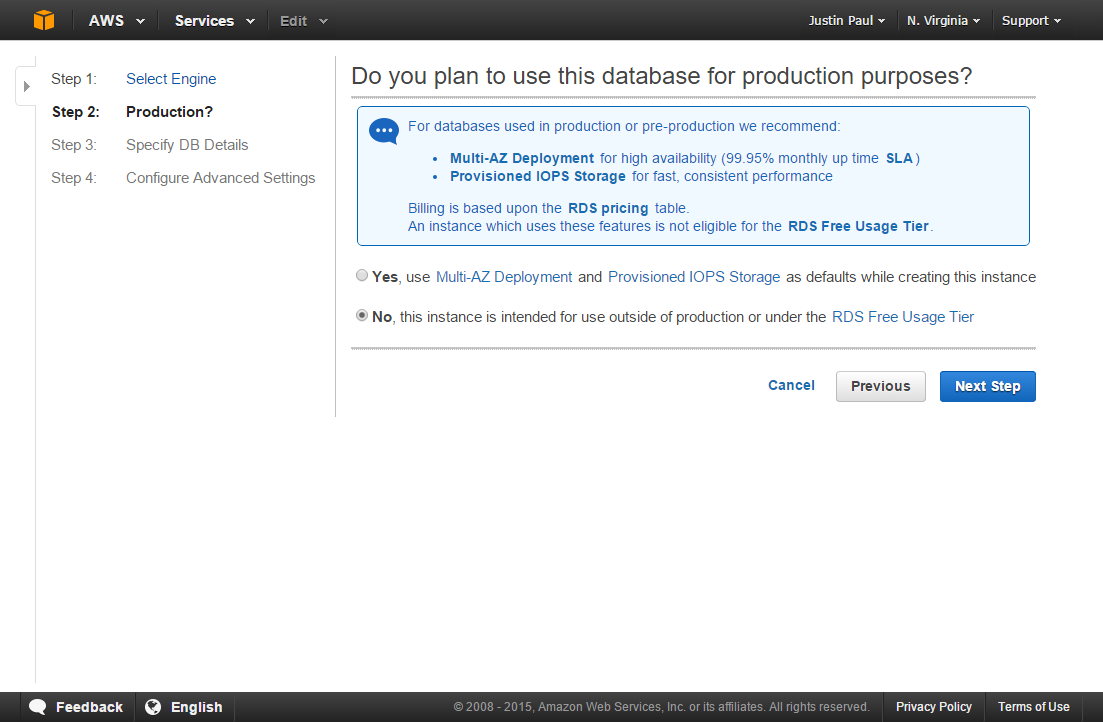Click RDS Free Usage Tier link in No option
The image size is (1103, 722).
point(903,317)
